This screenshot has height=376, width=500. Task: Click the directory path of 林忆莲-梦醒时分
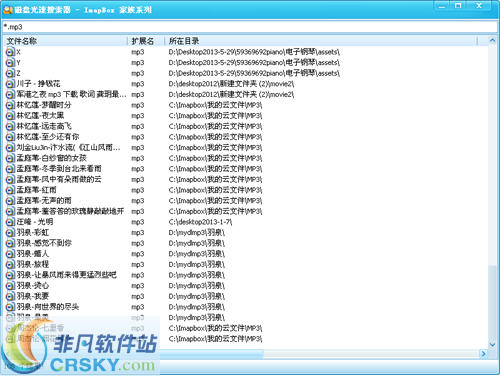coord(215,105)
